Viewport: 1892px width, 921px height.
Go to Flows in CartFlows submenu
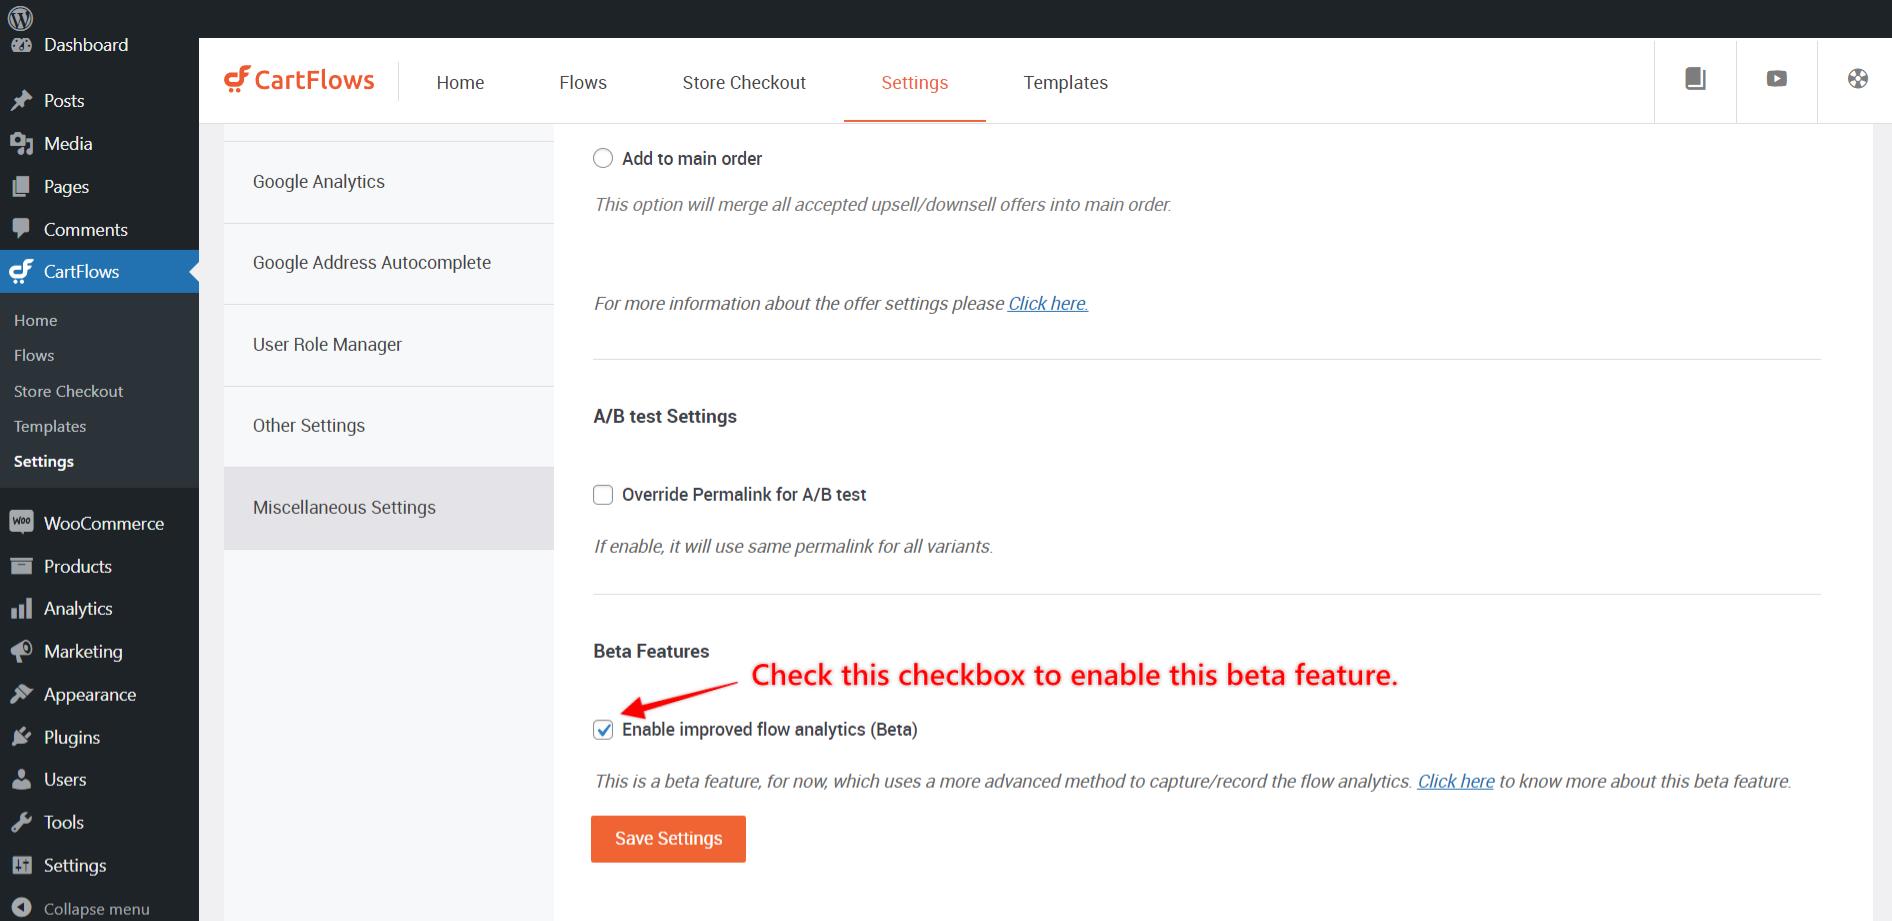coord(34,355)
